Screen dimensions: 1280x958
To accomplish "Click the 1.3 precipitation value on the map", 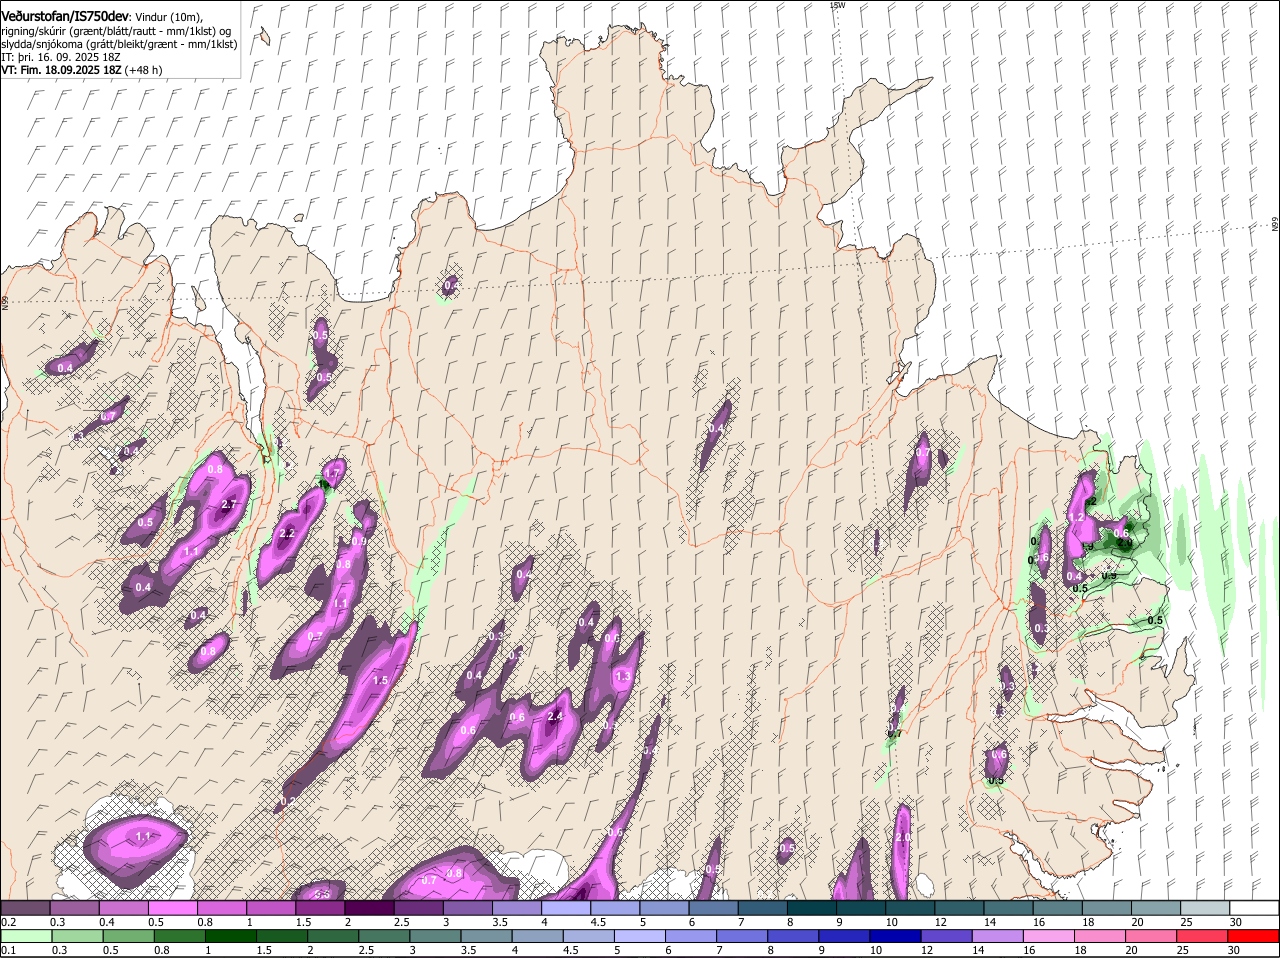I will tap(623, 677).
